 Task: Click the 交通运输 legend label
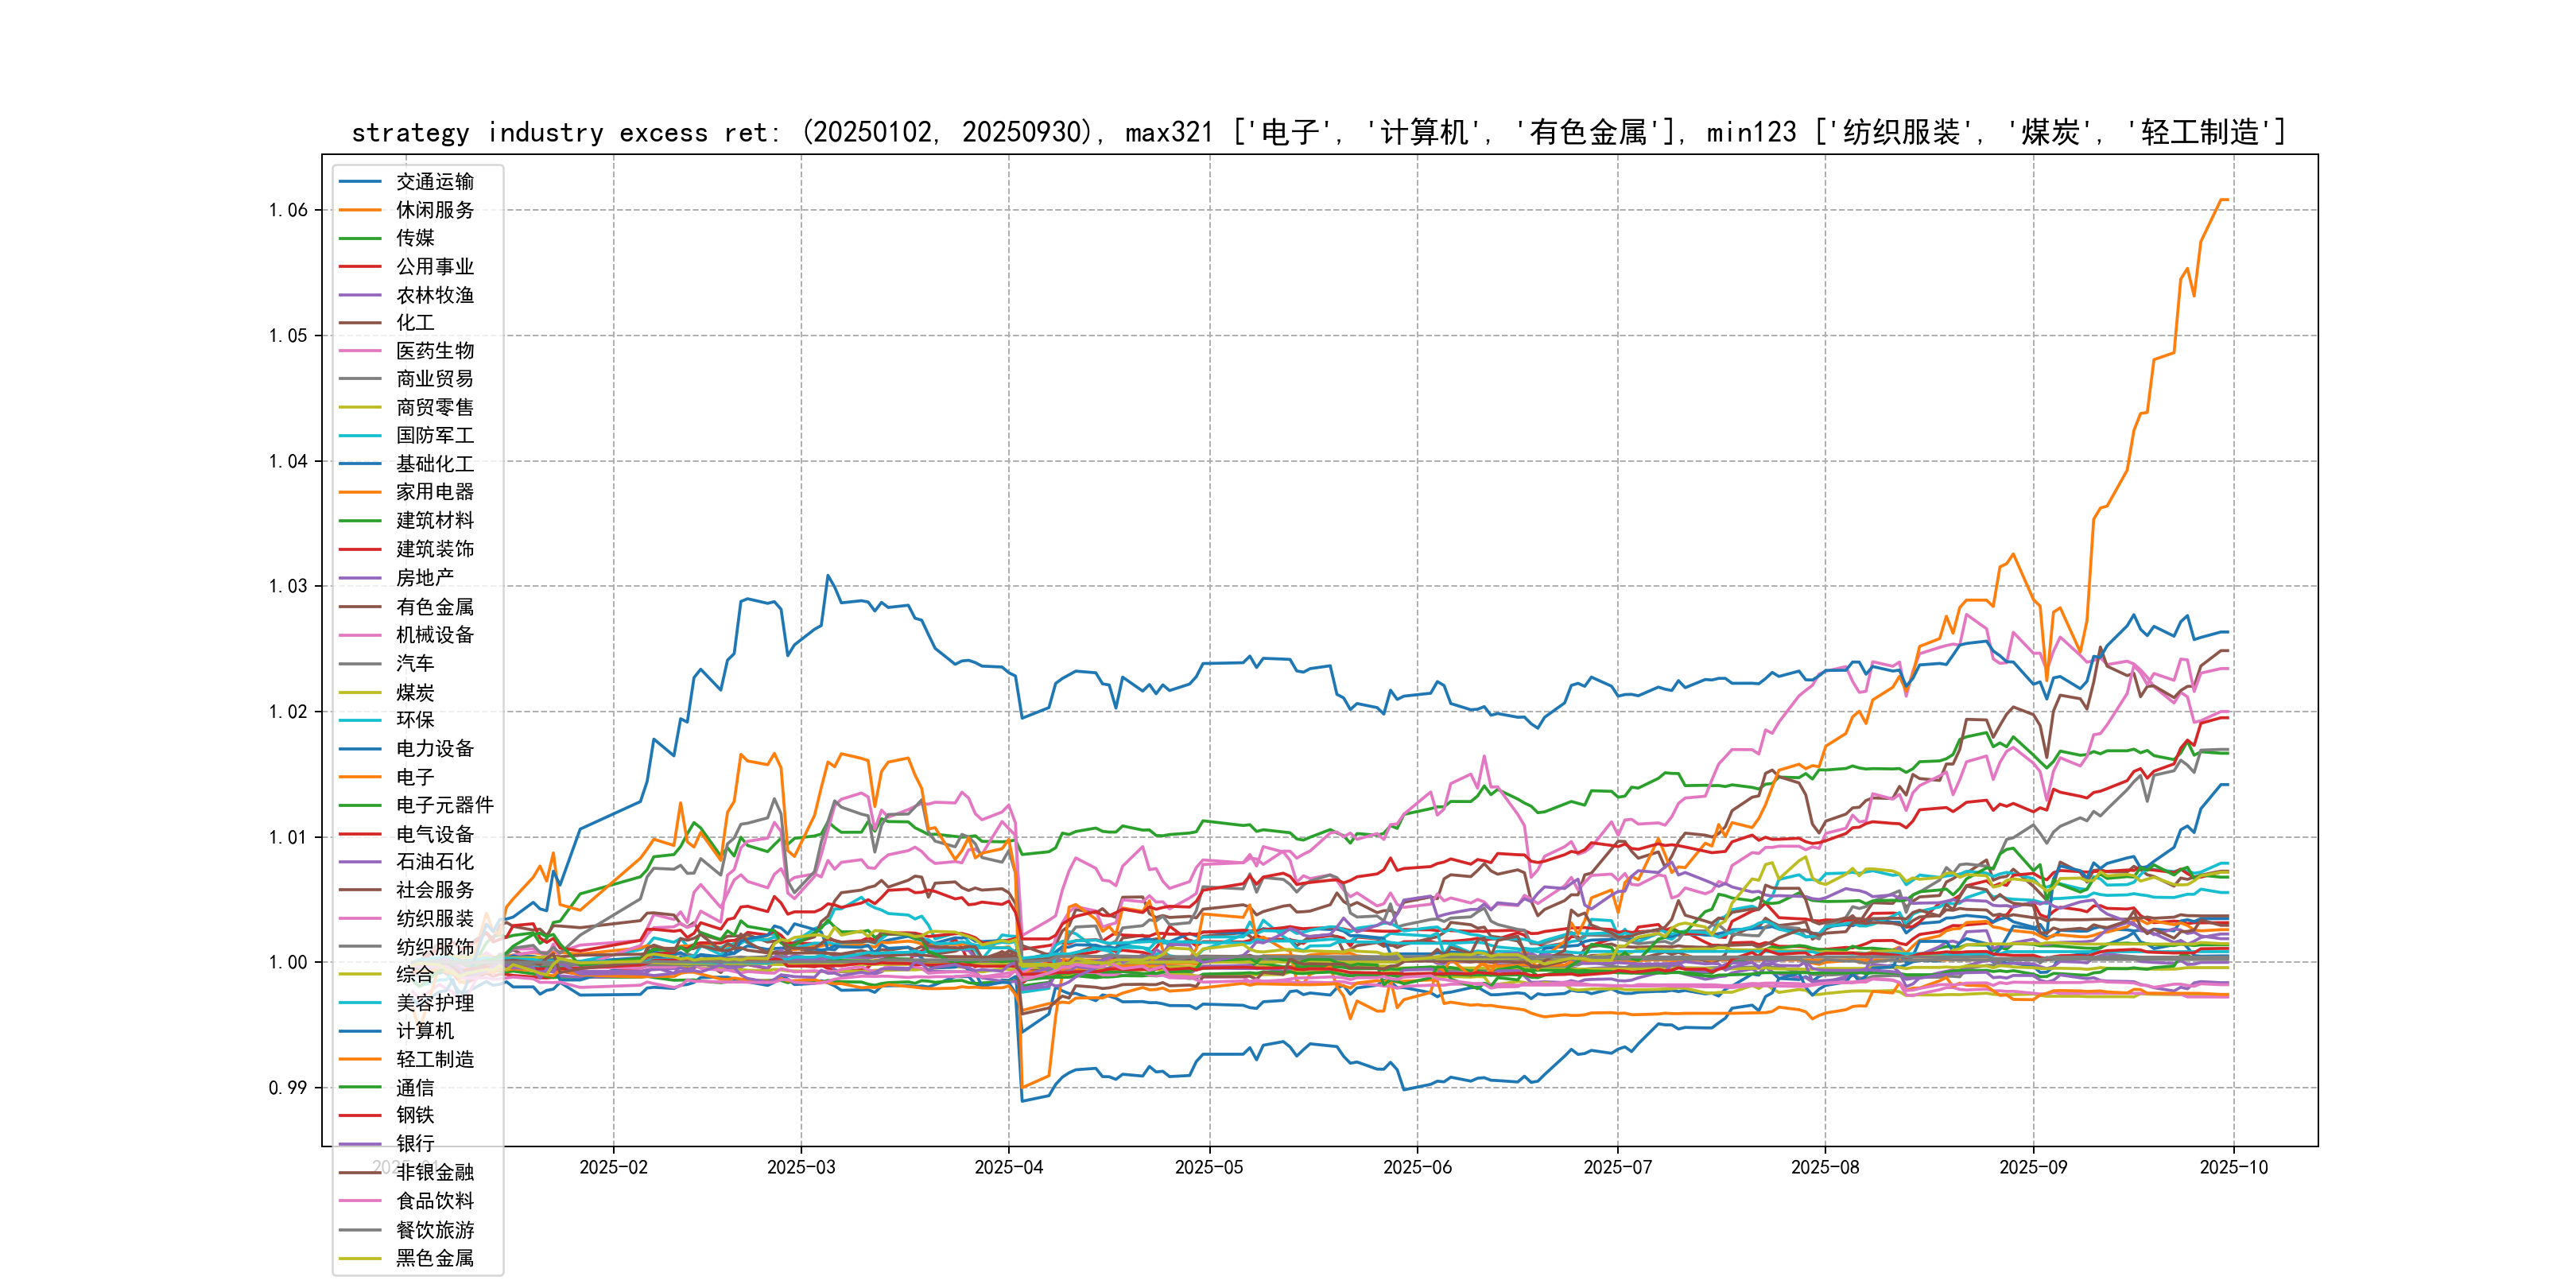(434, 181)
